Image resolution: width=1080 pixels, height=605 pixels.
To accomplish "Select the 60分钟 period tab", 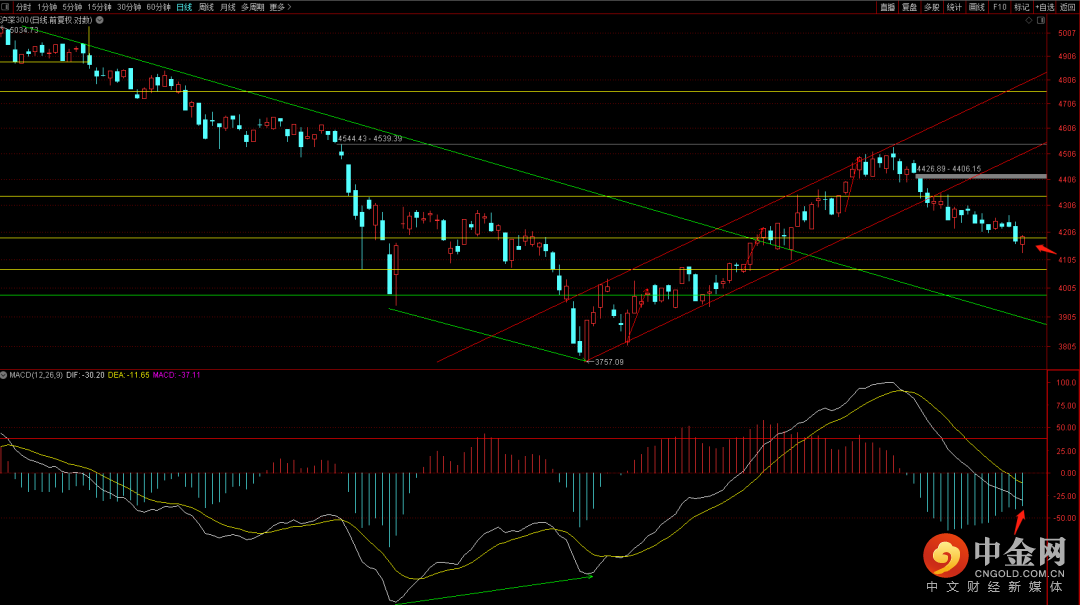I will (x=158, y=7).
